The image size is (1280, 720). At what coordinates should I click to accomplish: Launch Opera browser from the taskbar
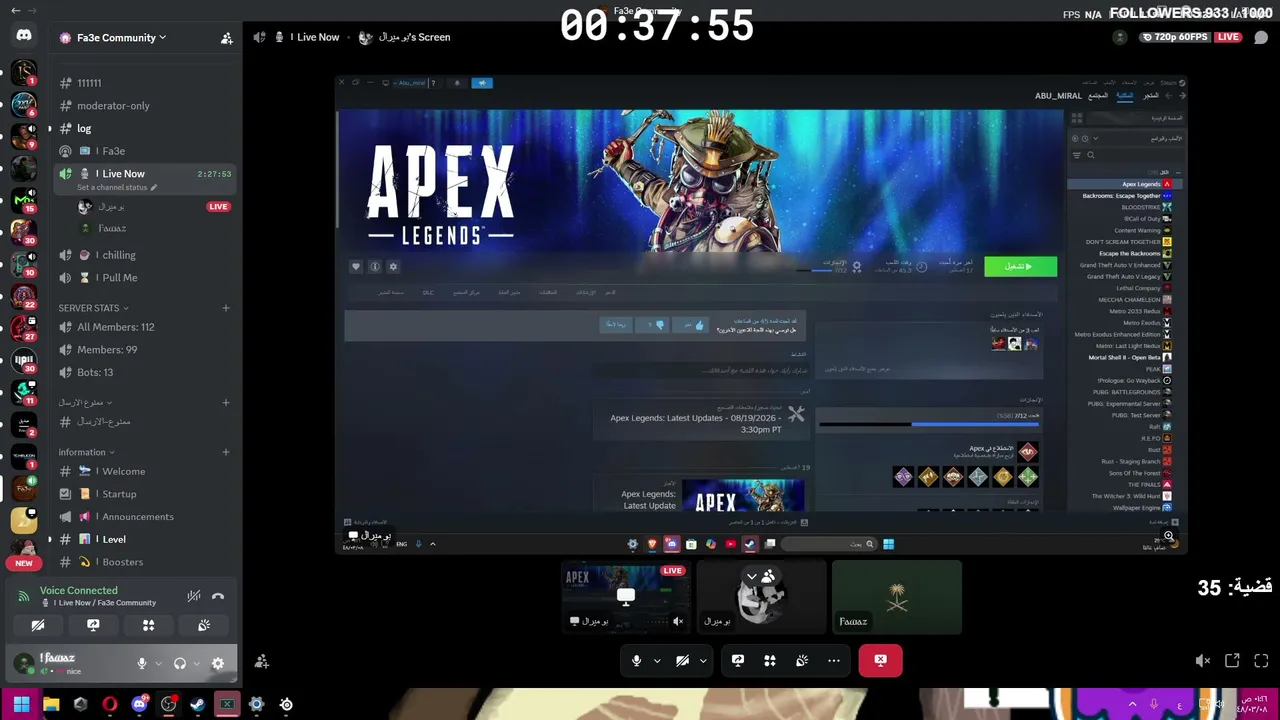click(x=110, y=704)
